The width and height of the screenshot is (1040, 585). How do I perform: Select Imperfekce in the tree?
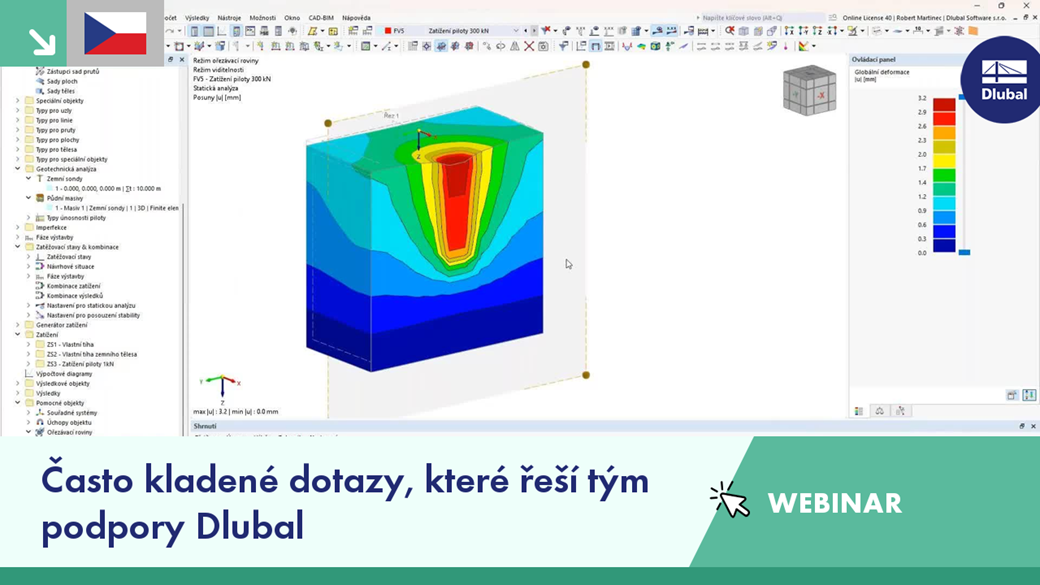coord(51,228)
